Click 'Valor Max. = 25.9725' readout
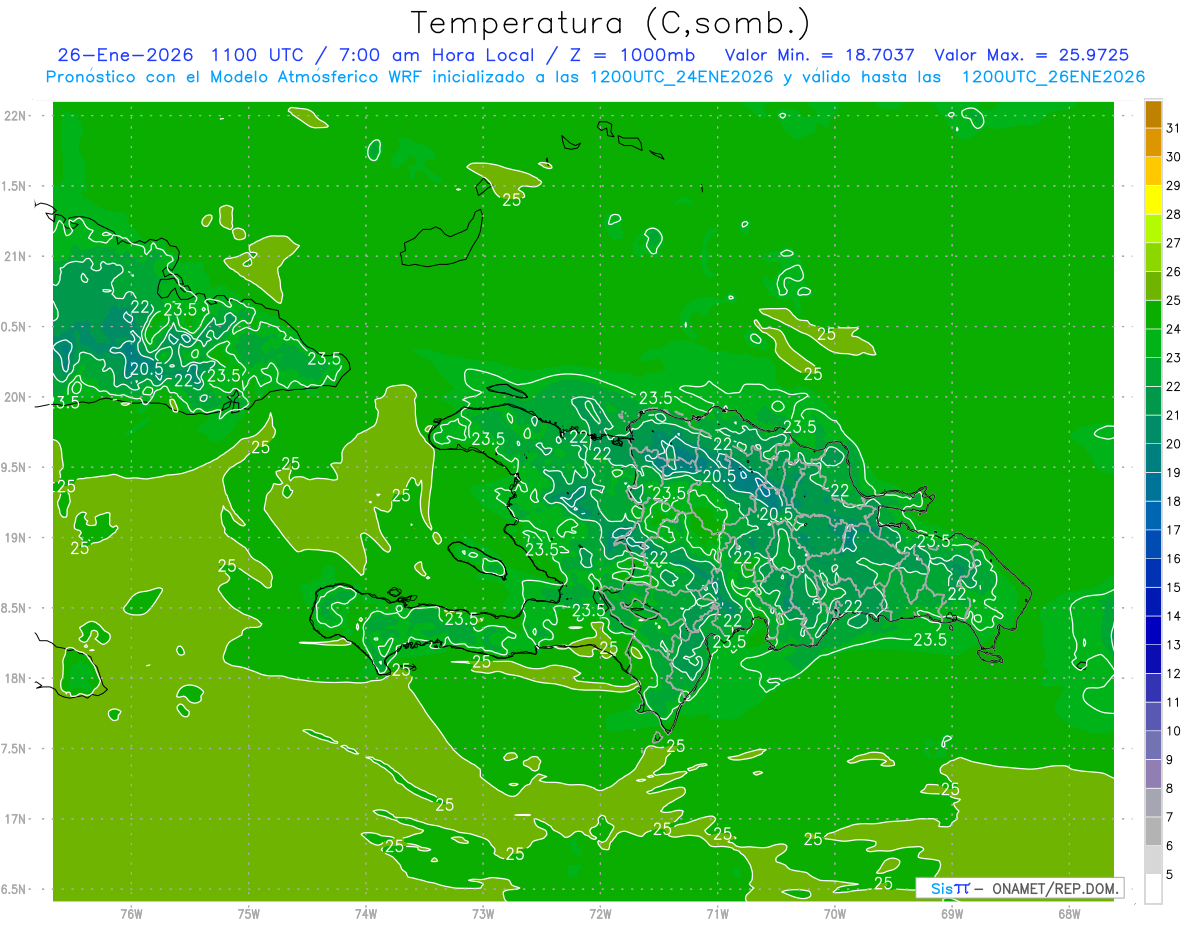The height and width of the screenshot is (927, 1200). tap(1032, 55)
